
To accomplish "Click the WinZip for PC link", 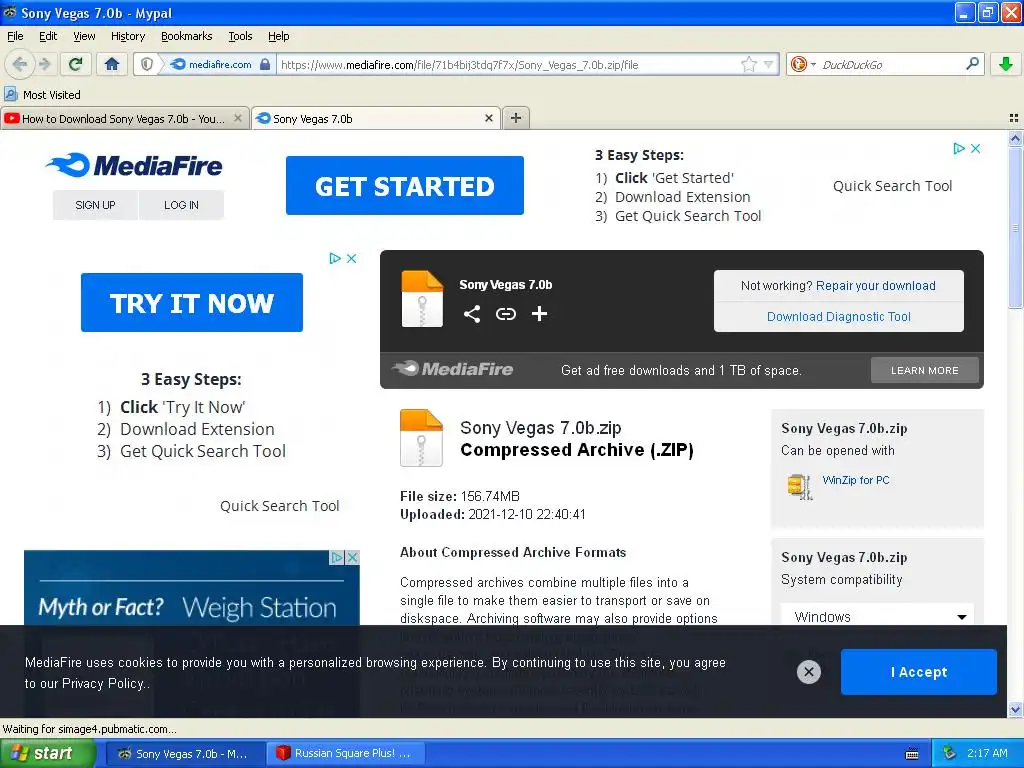I will [x=856, y=480].
